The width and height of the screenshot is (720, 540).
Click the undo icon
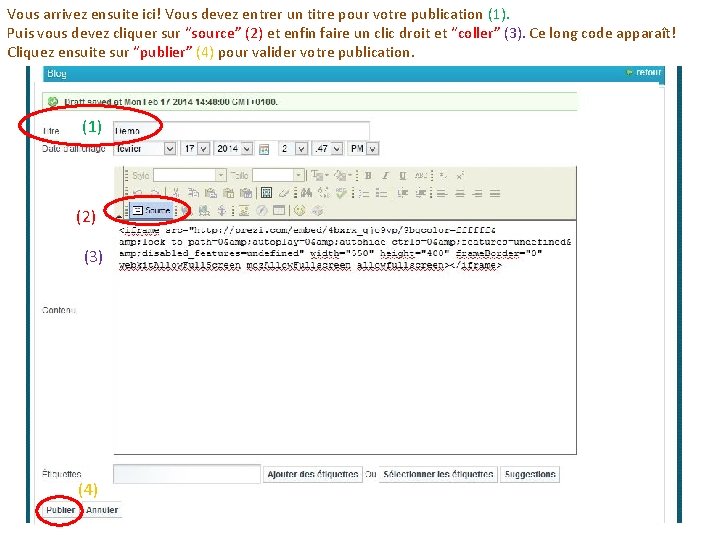(138, 193)
